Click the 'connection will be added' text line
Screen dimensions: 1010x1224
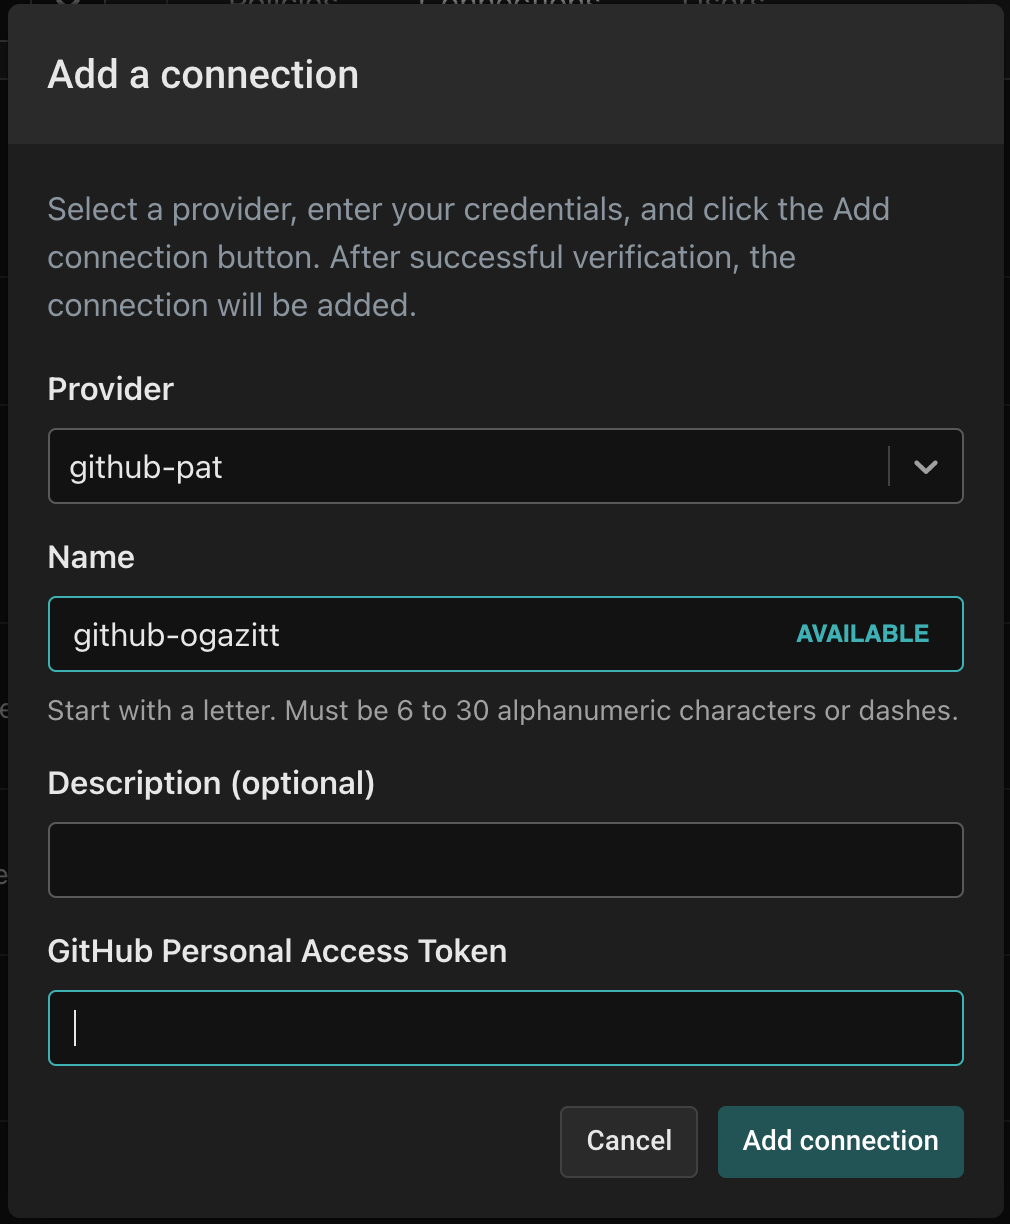[x=232, y=305]
